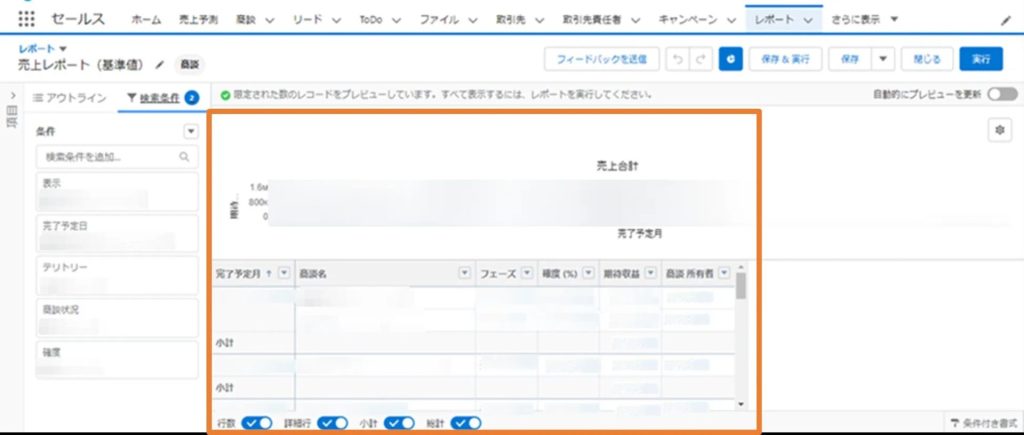Screen dimensions: 1024x435
Task: Click the 条件付き書式 button
Action: tap(984, 423)
